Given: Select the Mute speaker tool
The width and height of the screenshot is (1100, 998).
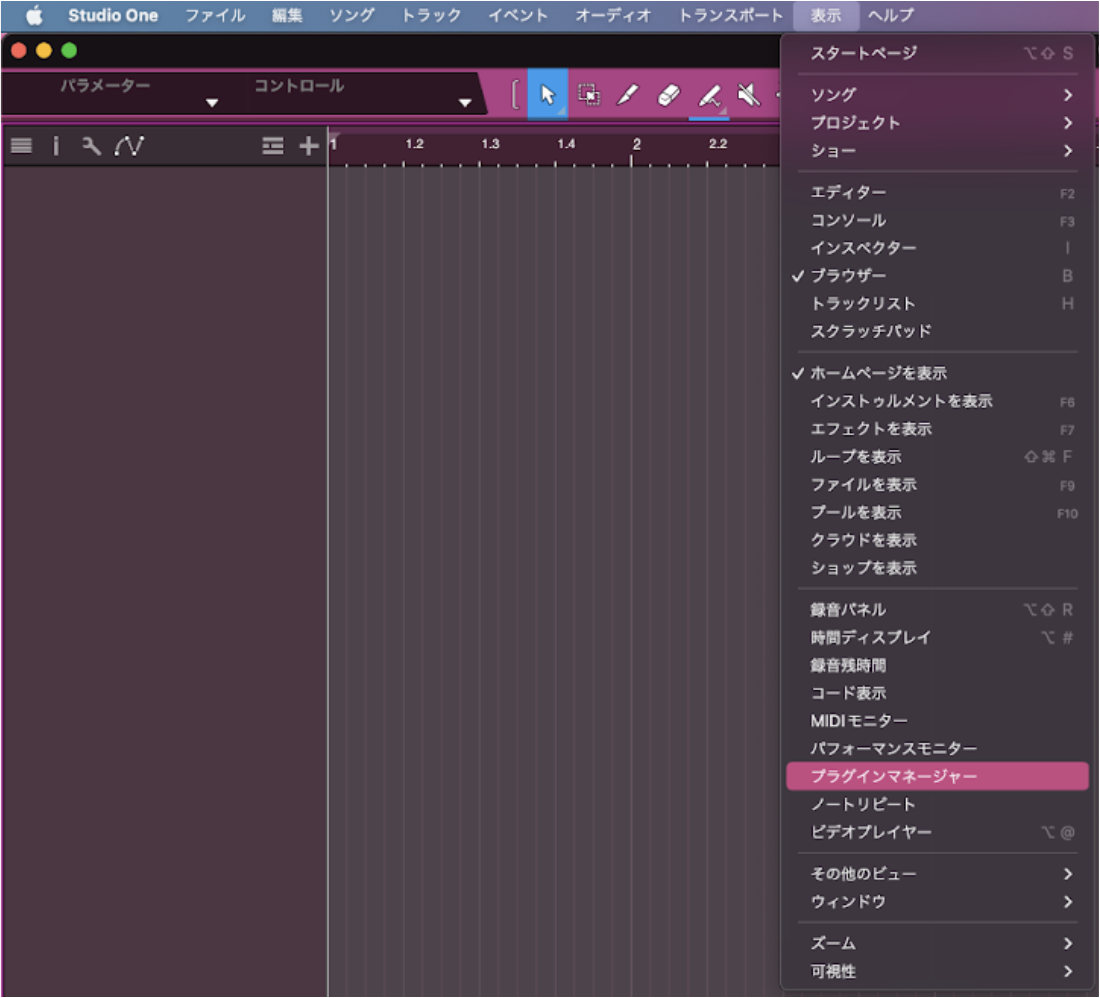Looking at the screenshot, I should [749, 95].
